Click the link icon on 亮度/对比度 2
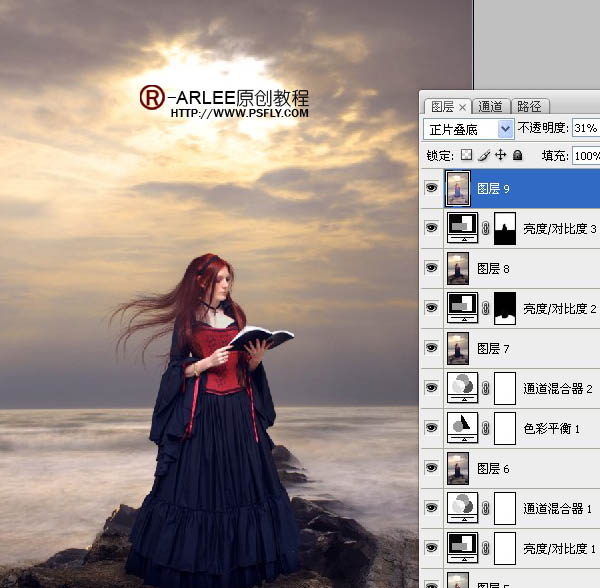Screen dimensions: 600x588 pyautogui.click(x=486, y=308)
